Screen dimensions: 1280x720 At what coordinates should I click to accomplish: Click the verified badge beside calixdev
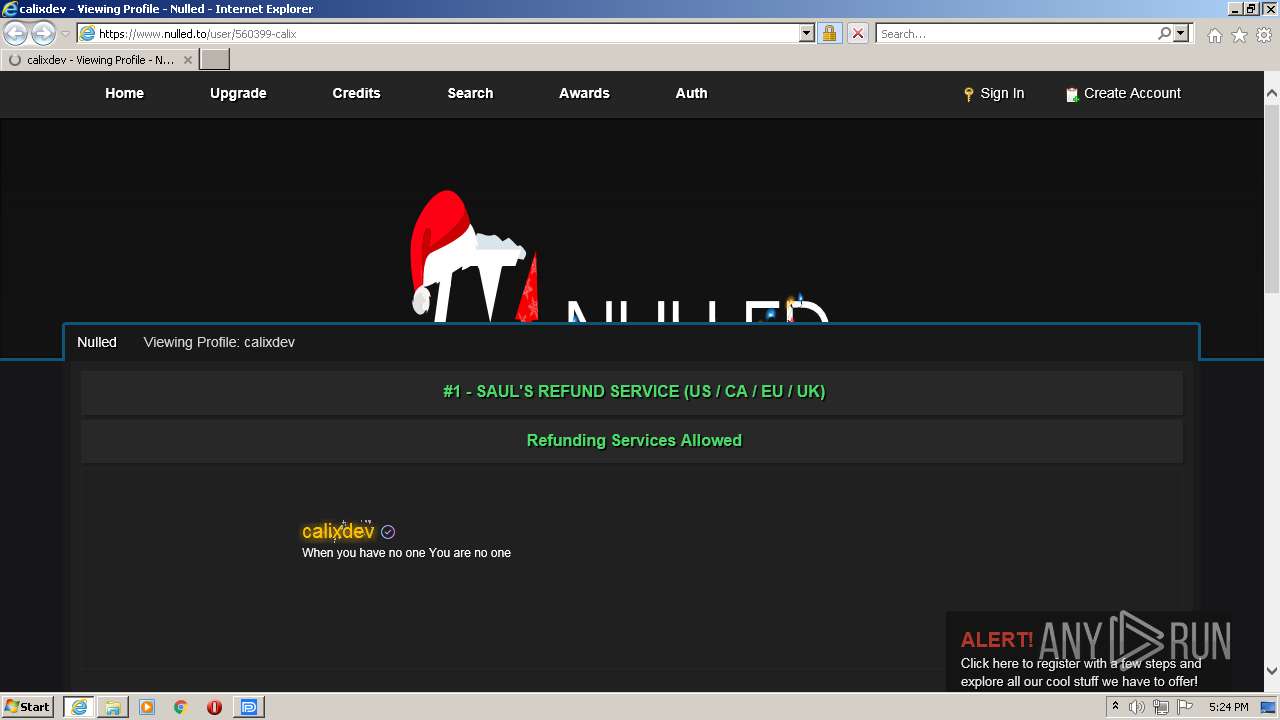(388, 532)
